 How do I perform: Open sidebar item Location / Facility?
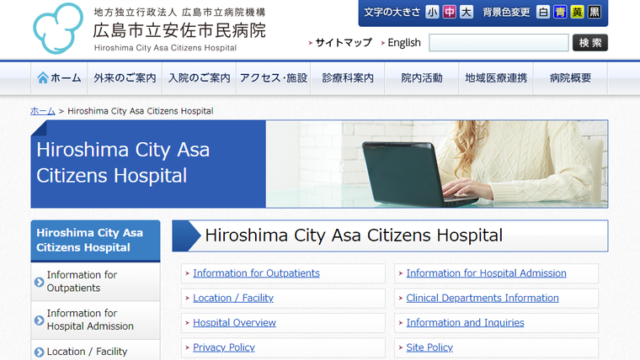point(96,351)
